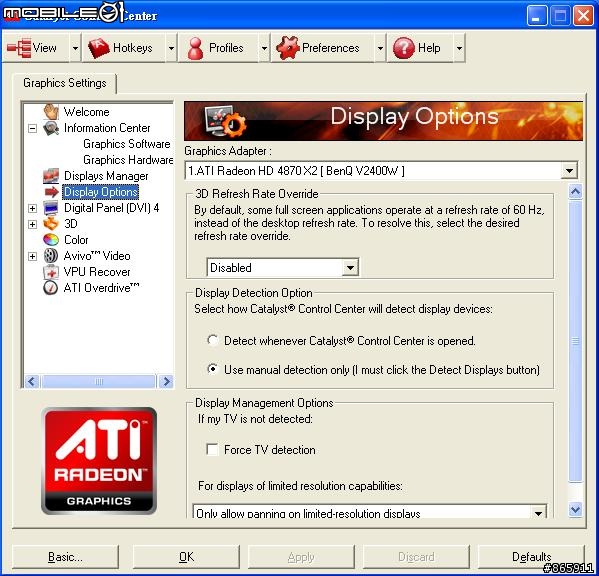Click the tree scrollbar left arrow
Viewport: 599px width, 576px height.
[32, 381]
